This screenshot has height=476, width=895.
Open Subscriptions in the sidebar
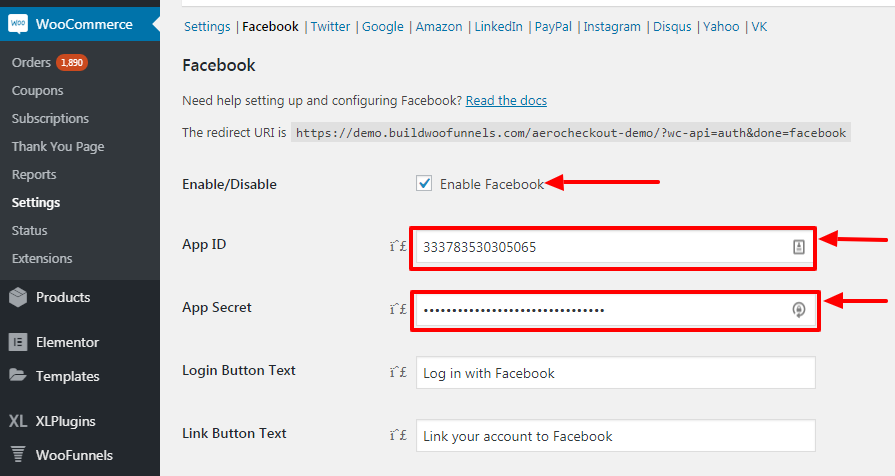click(50, 118)
